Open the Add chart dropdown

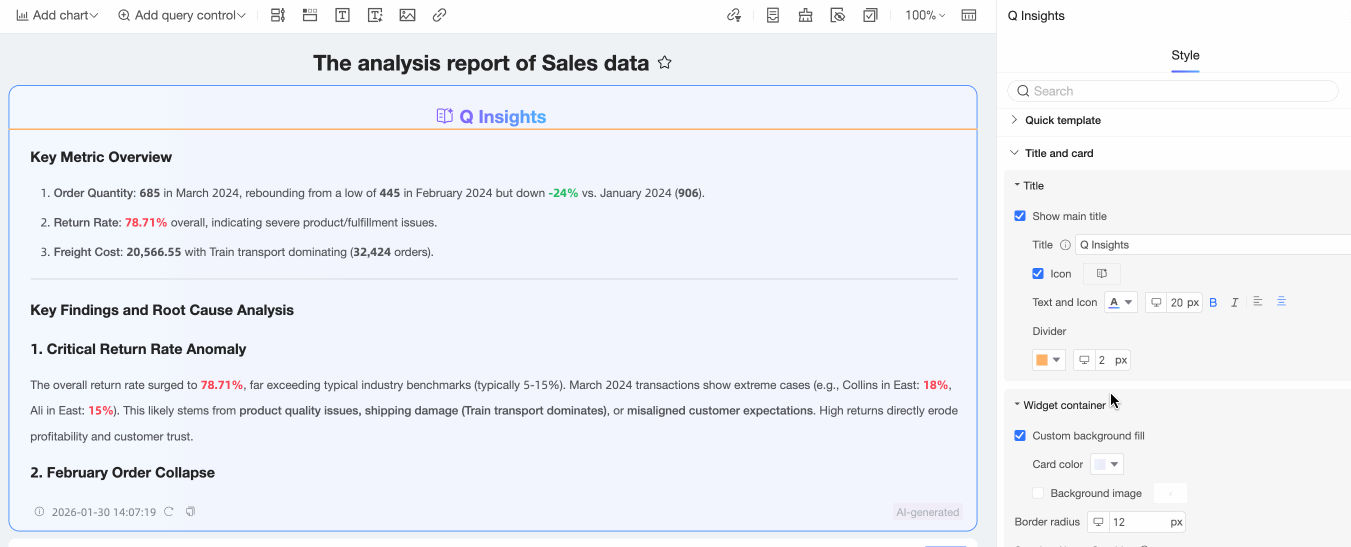pyautogui.click(x=57, y=15)
